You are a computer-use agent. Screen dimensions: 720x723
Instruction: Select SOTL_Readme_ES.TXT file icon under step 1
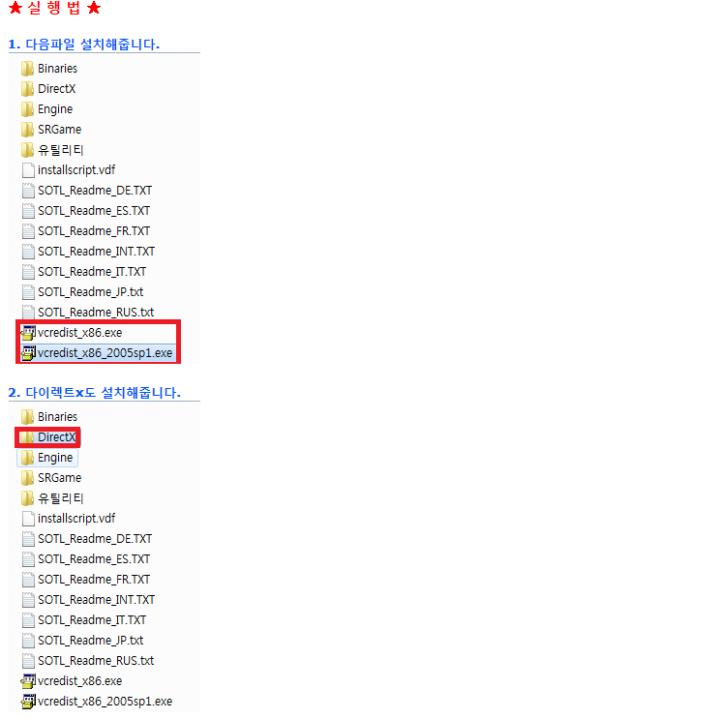28,211
